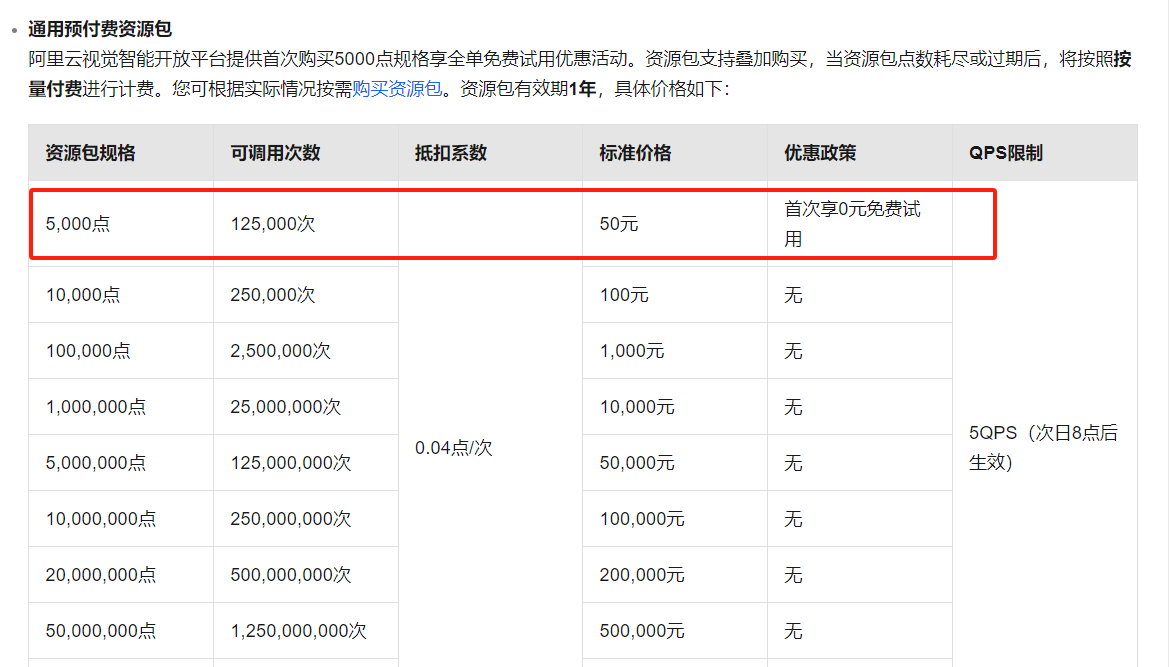This screenshot has width=1169, height=667.
Task: Select the 100,000元 price cell
Action: [675, 518]
